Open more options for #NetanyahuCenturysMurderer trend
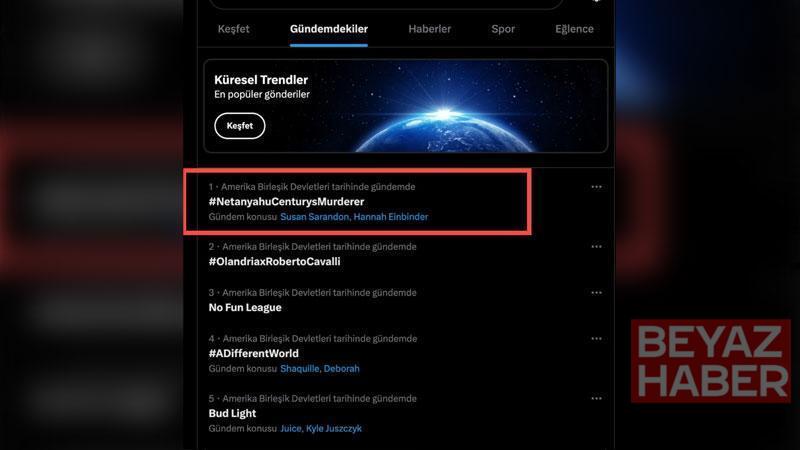Screen dimensions: 800x450 tap(596, 187)
